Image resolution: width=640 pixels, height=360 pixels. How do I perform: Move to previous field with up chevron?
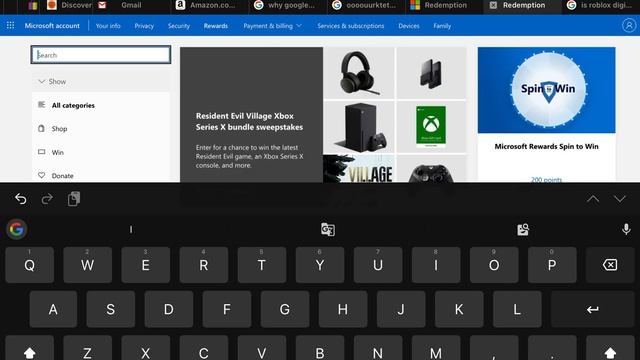[593, 199]
